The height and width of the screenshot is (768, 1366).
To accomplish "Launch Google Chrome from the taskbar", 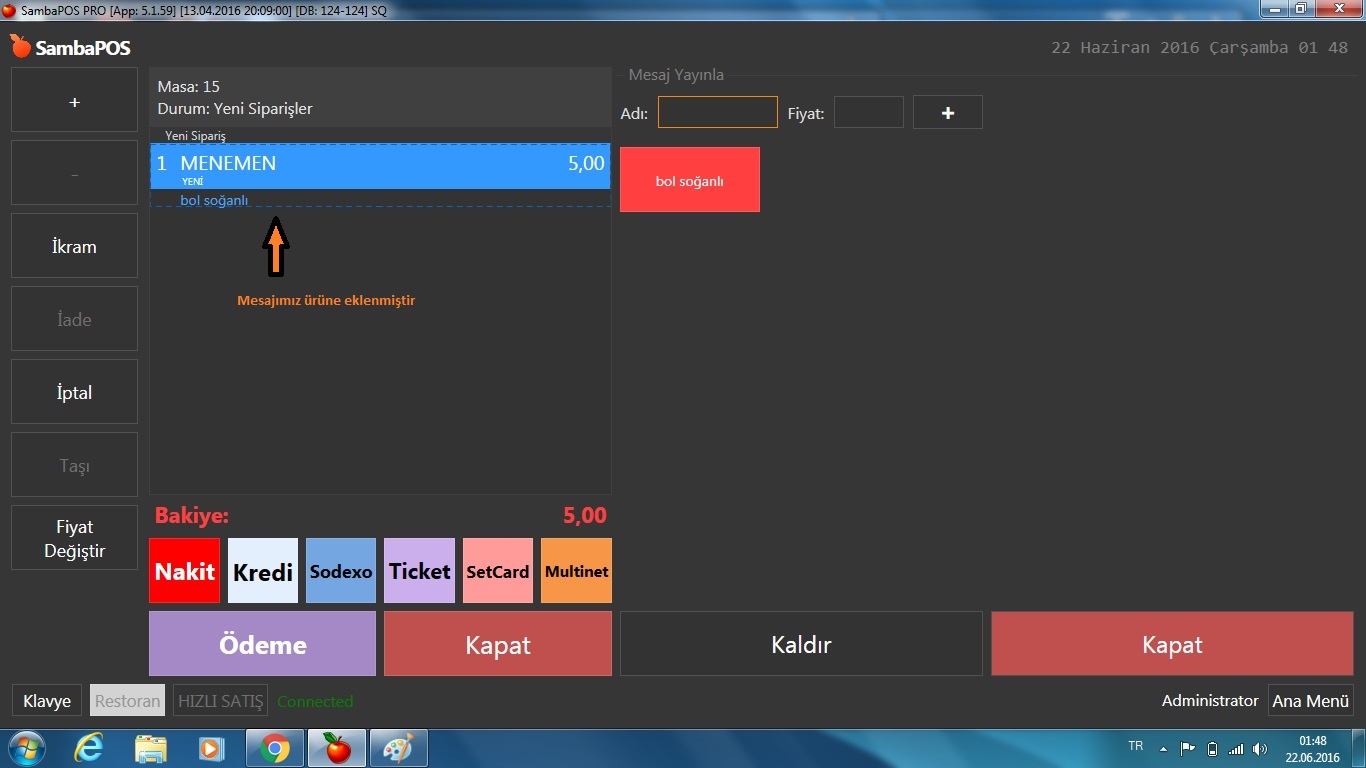I will pyautogui.click(x=275, y=748).
